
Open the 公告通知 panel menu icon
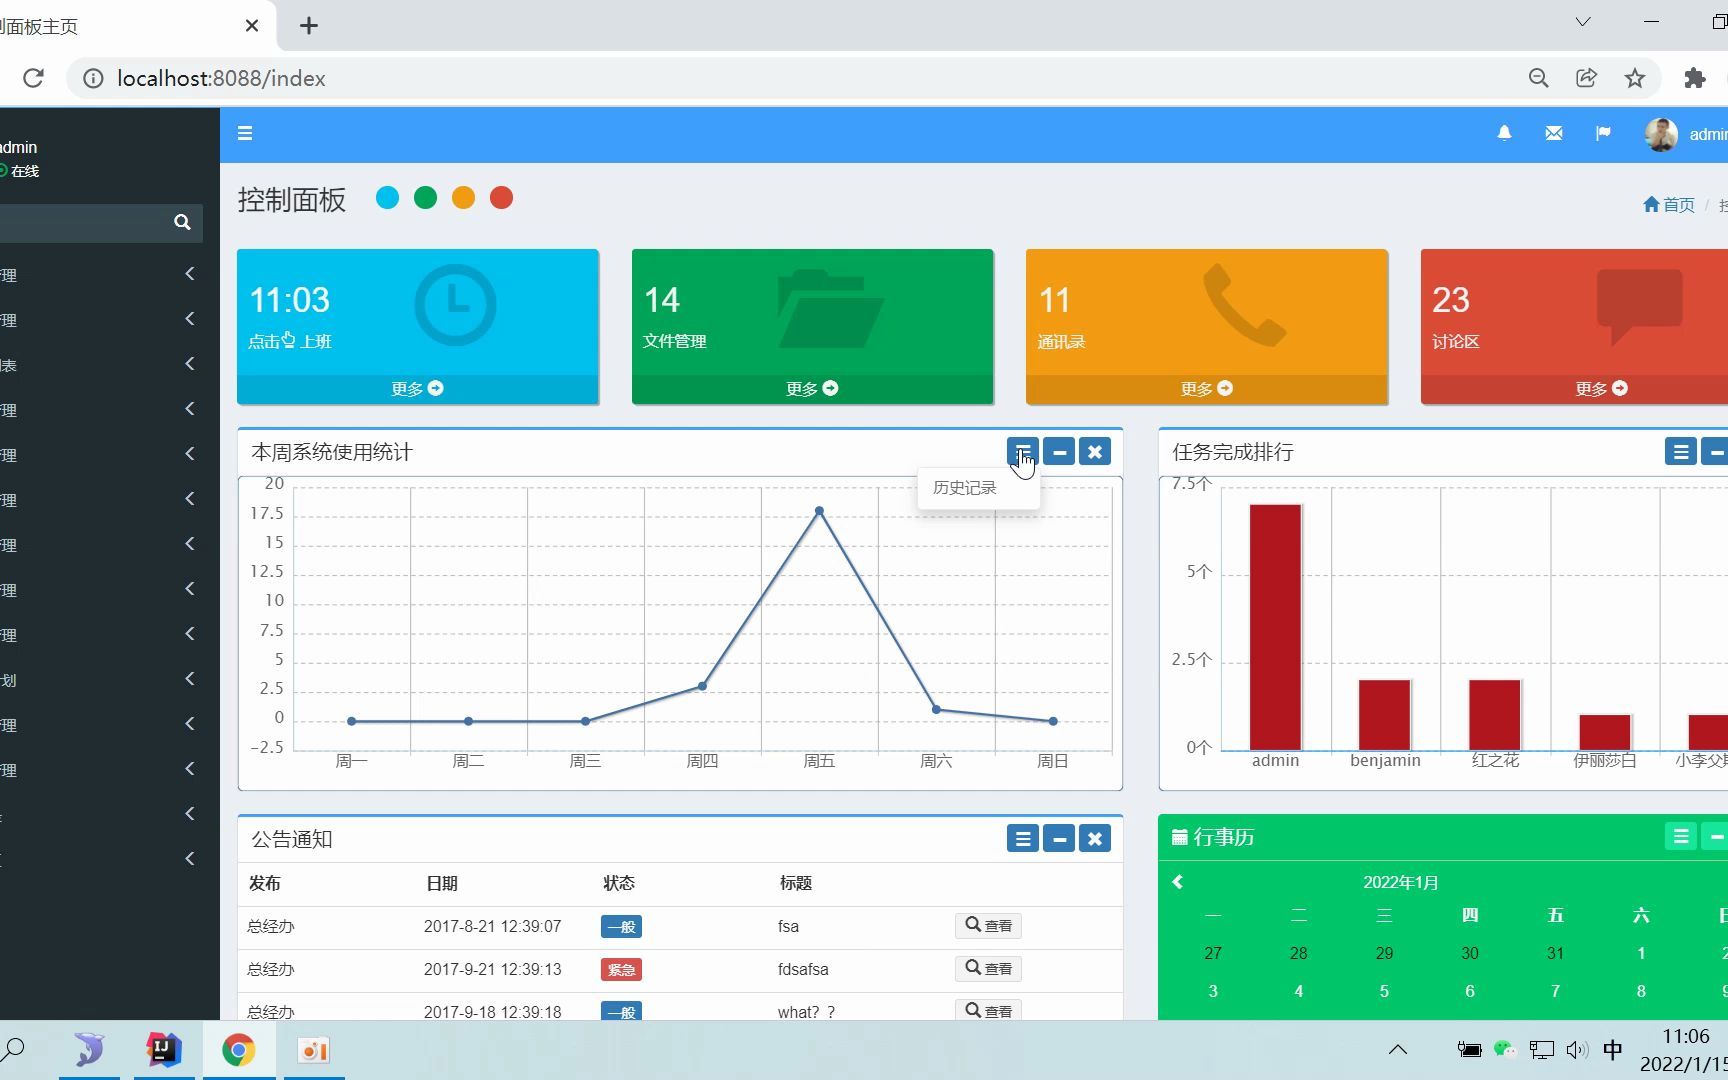(x=1022, y=839)
